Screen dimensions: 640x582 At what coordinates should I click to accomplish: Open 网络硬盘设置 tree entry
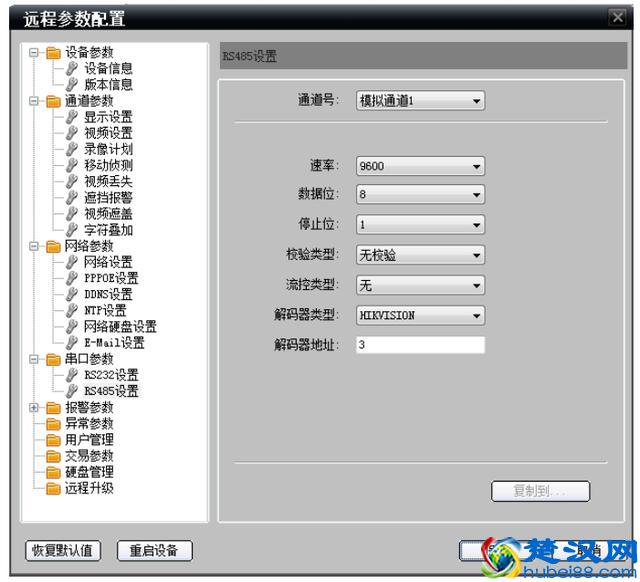tap(120, 327)
